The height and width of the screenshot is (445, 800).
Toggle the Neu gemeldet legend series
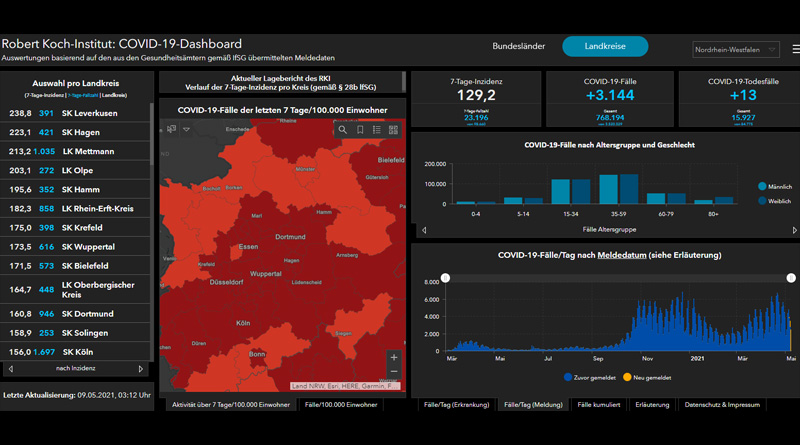tap(647, 378)
